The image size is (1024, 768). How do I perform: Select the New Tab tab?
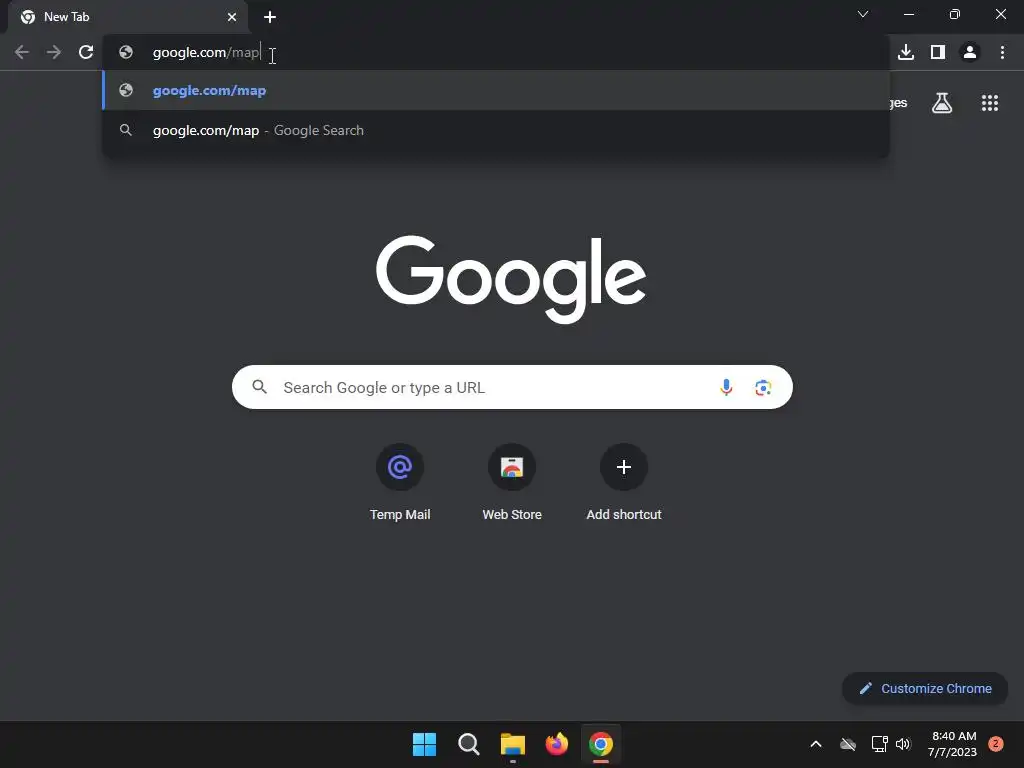tap(128, 17)
